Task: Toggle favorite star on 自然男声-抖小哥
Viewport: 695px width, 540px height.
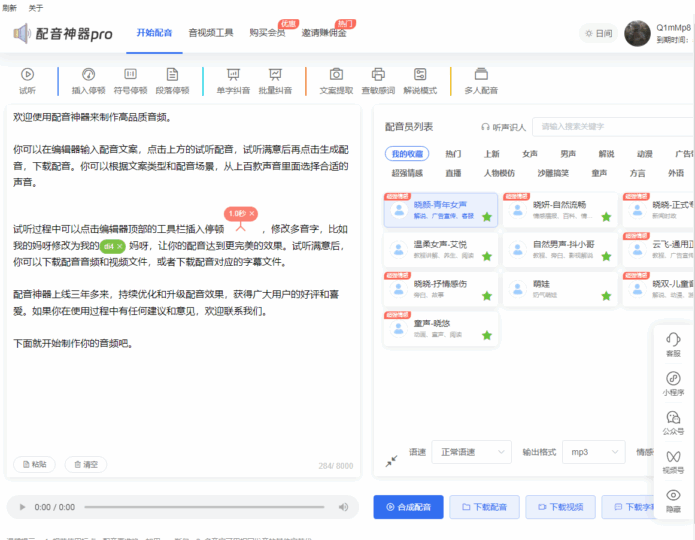Action: tap(606, 256)
